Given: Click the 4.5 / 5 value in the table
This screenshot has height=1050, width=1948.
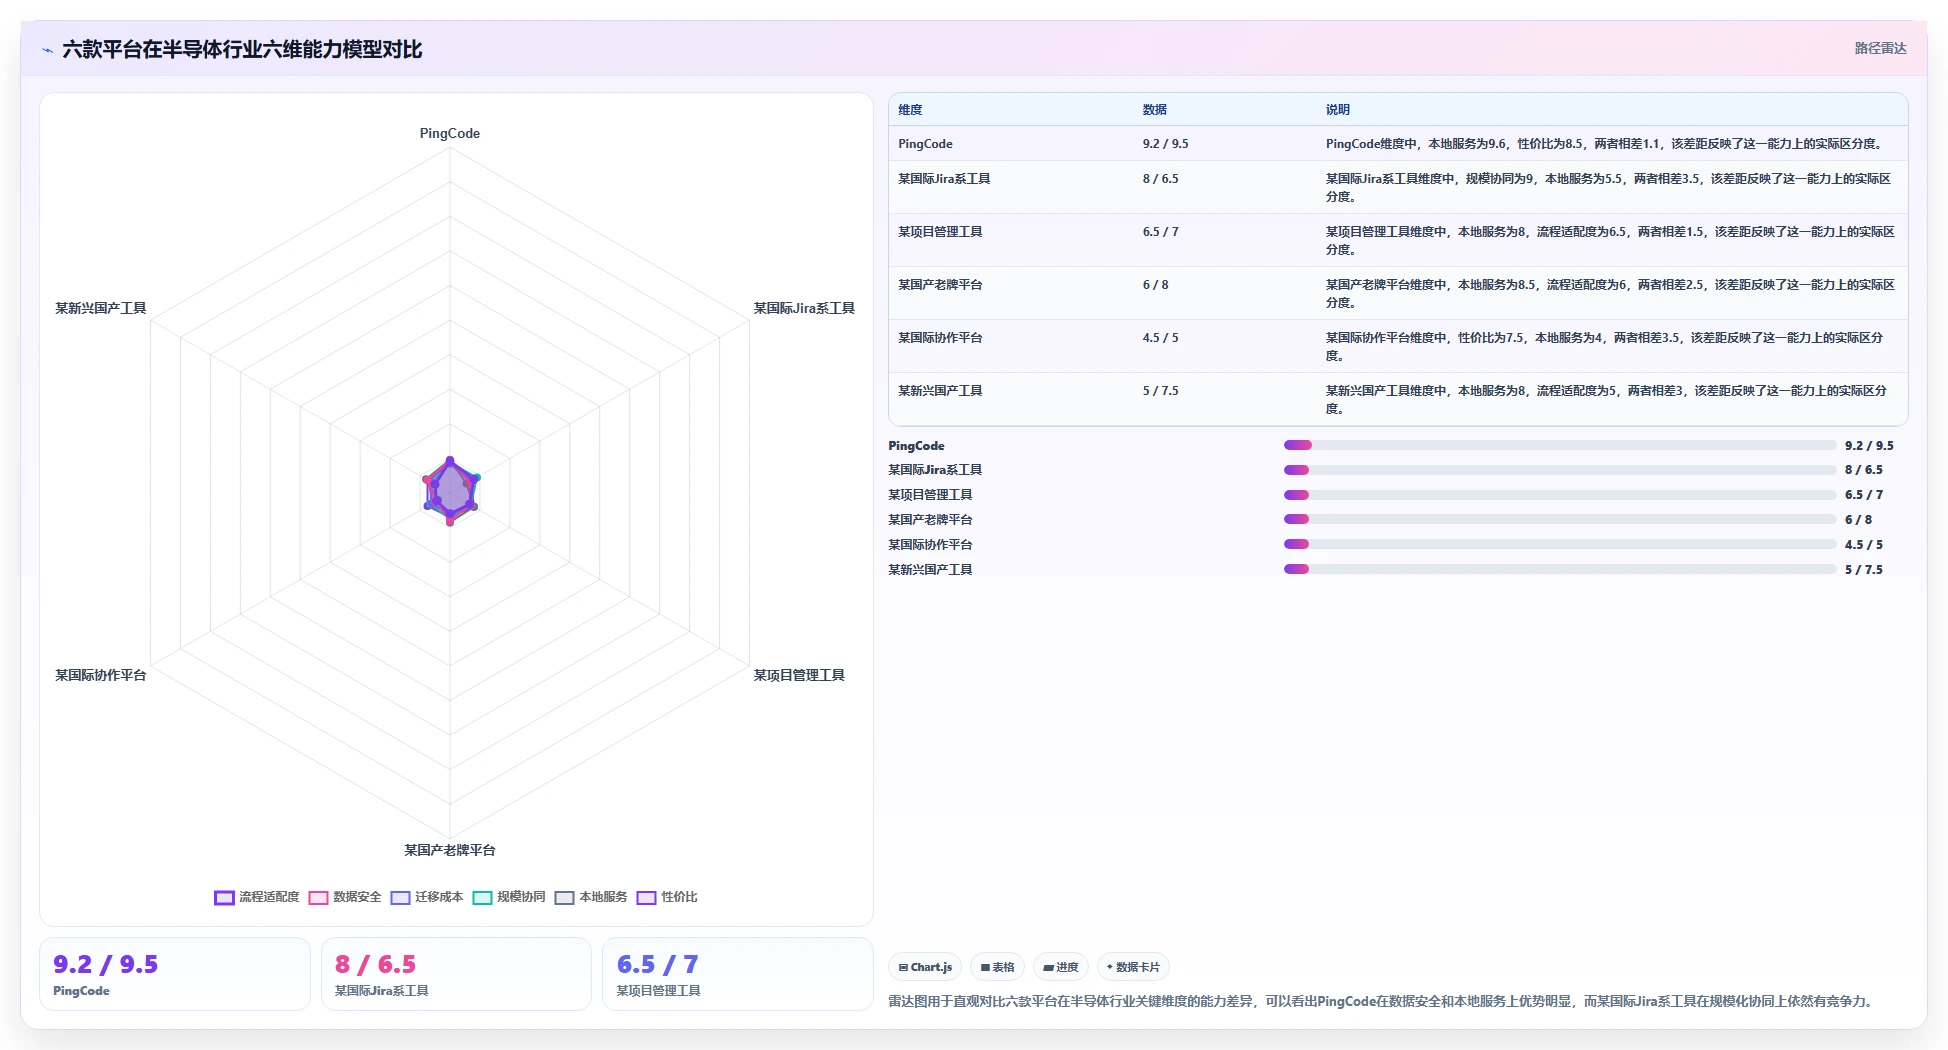Looking at the screenshot, I should coord(1161,338).
